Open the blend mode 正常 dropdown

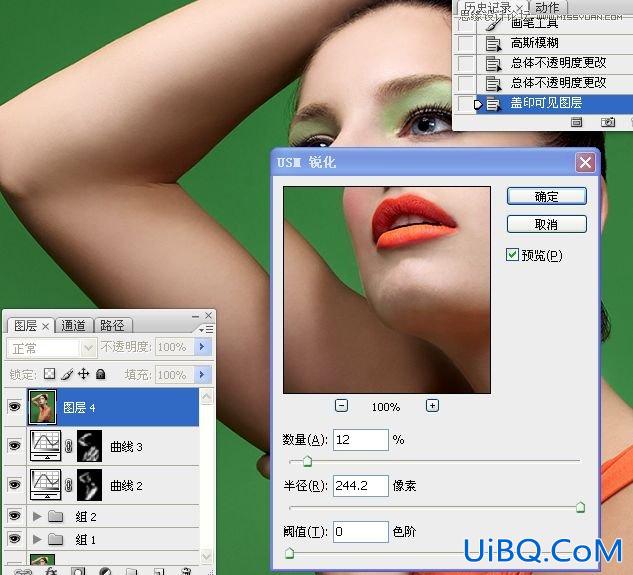click(x=52, y=348)
